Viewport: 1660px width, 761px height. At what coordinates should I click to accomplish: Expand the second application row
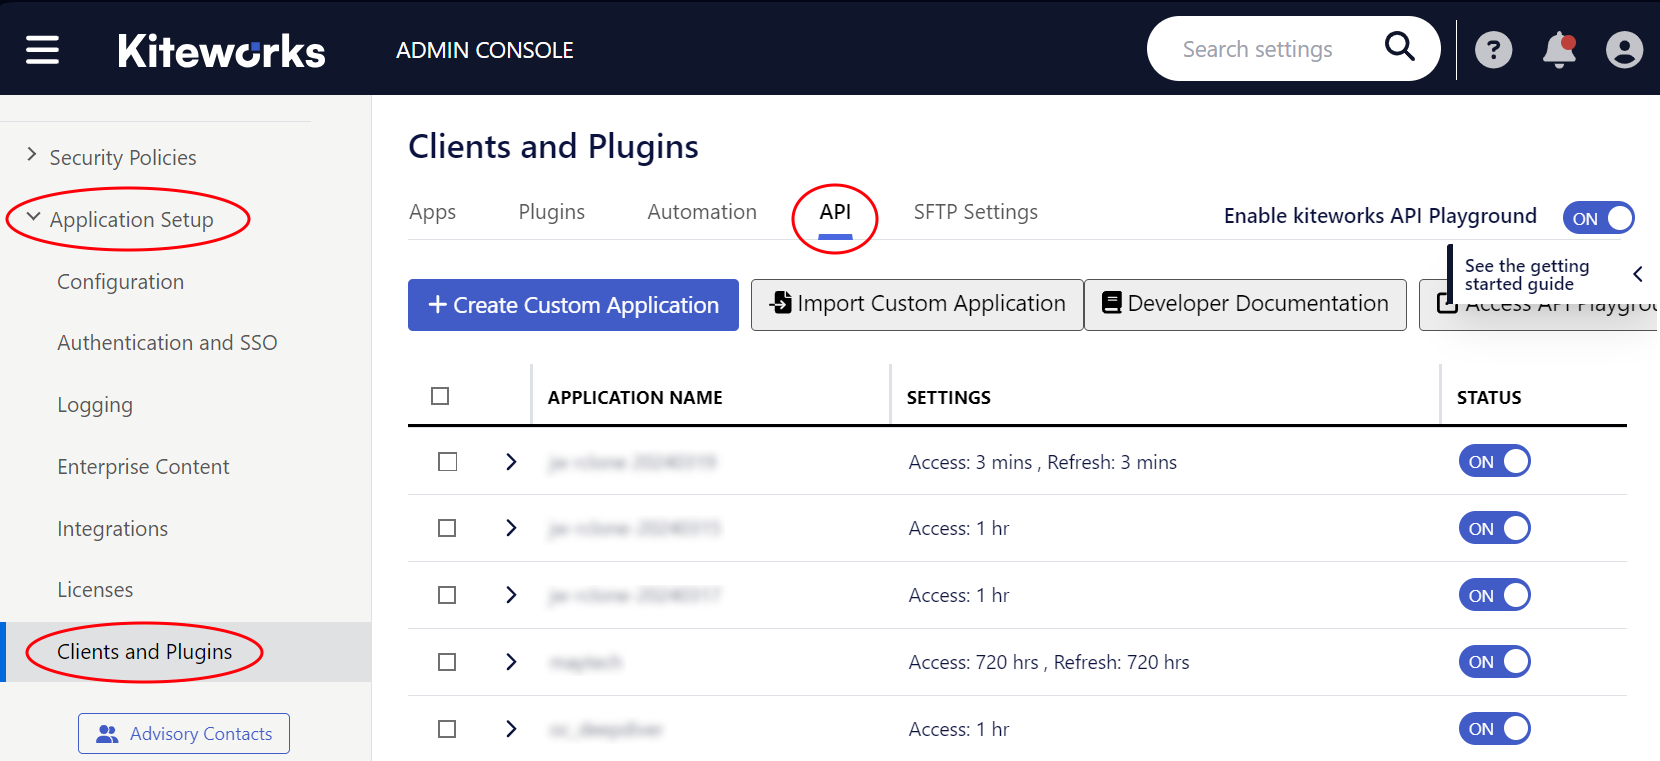coord(511,528)
